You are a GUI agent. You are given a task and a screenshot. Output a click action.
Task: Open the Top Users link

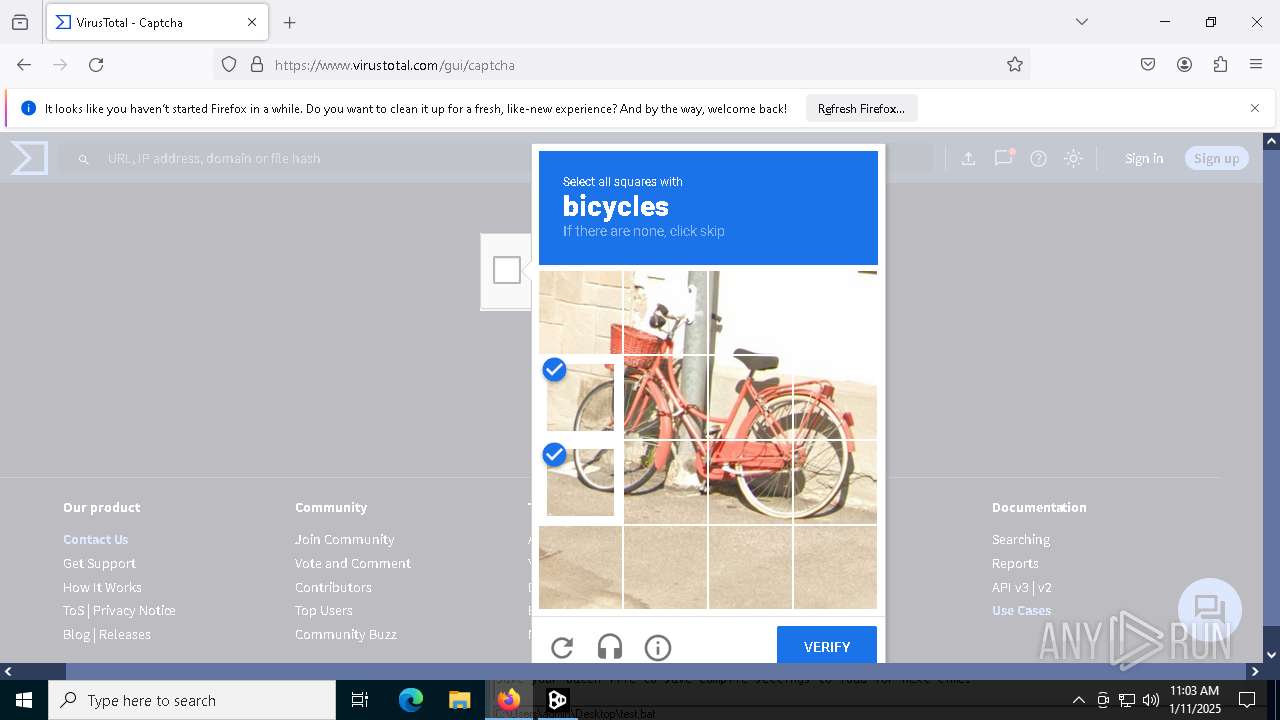coord(323,610)
